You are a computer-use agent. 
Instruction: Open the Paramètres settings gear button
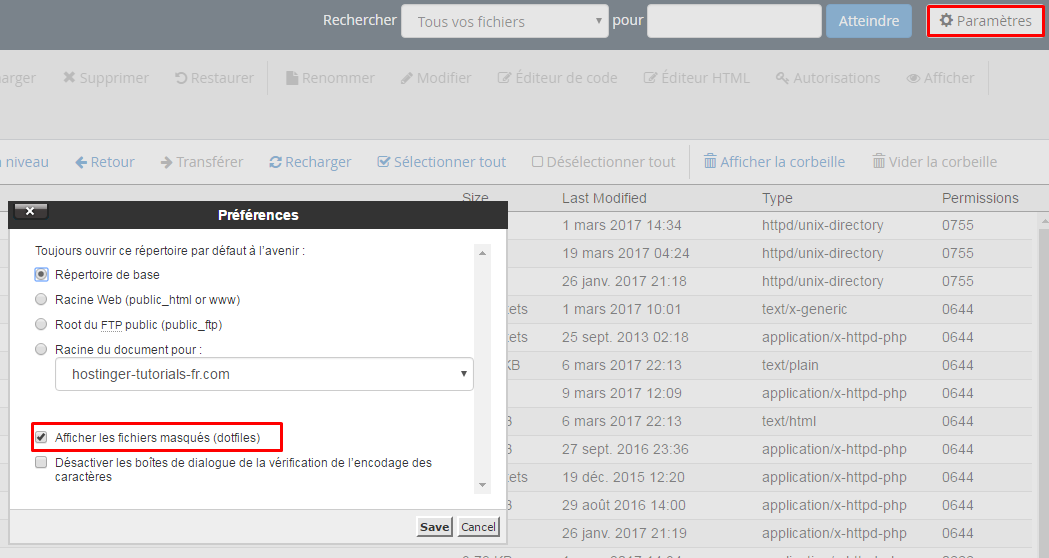(985, 21)
